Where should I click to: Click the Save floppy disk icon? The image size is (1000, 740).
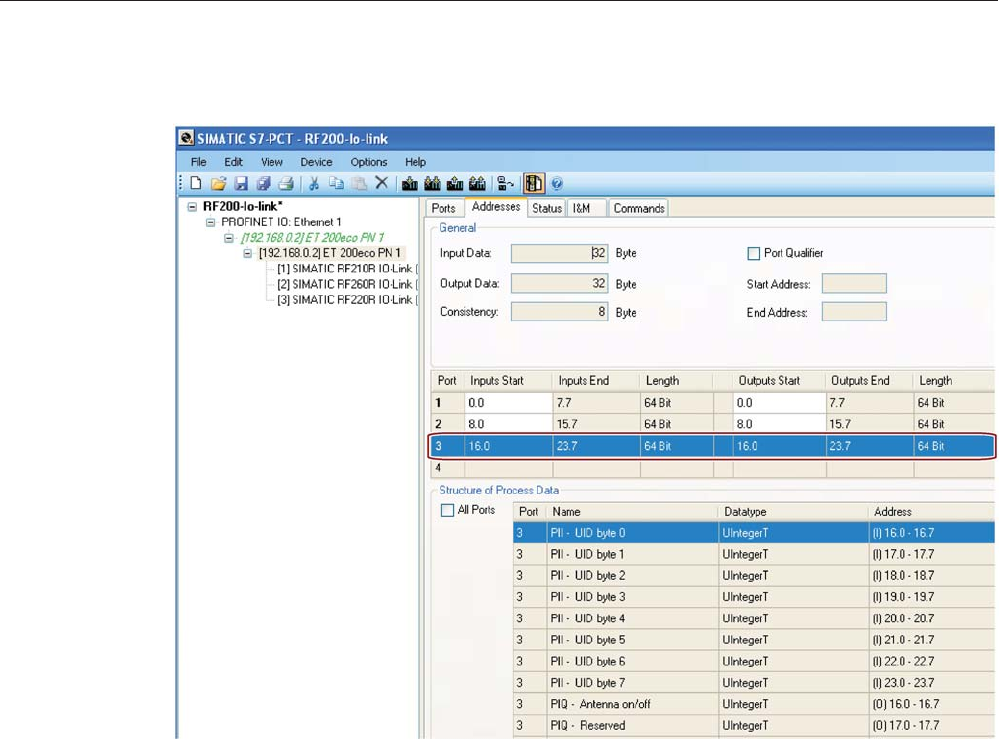(240, 184)
